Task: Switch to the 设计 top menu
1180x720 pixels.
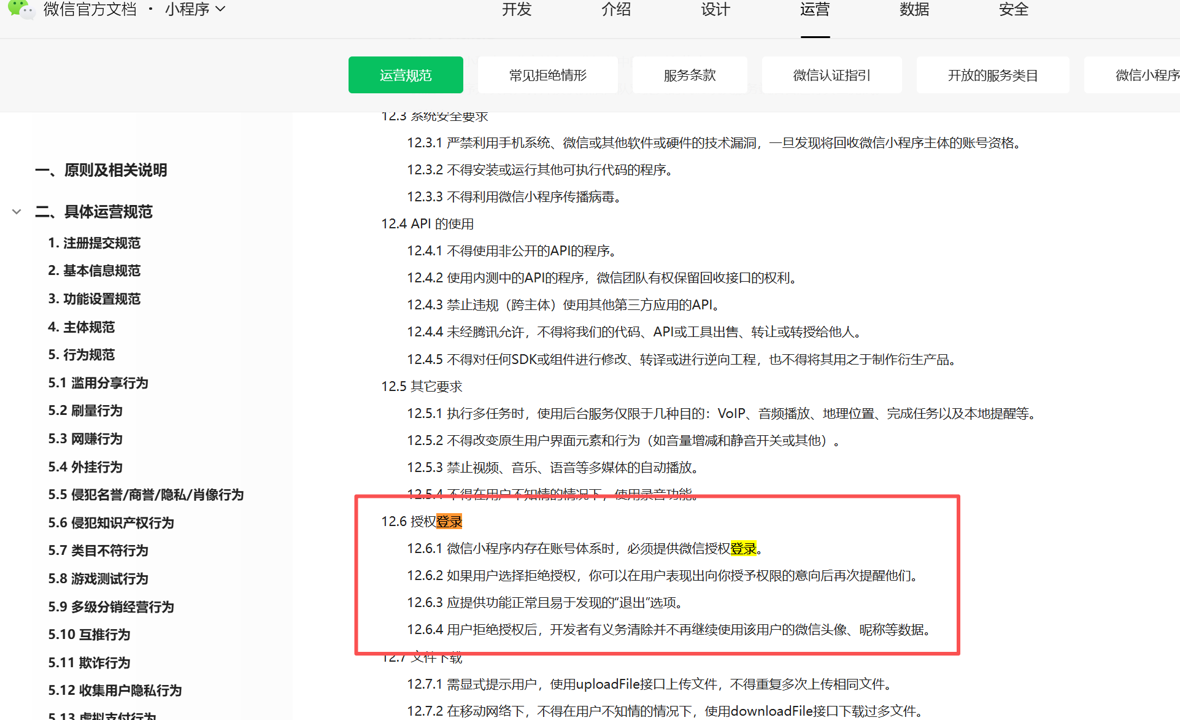Action: [x=715, y=10]
